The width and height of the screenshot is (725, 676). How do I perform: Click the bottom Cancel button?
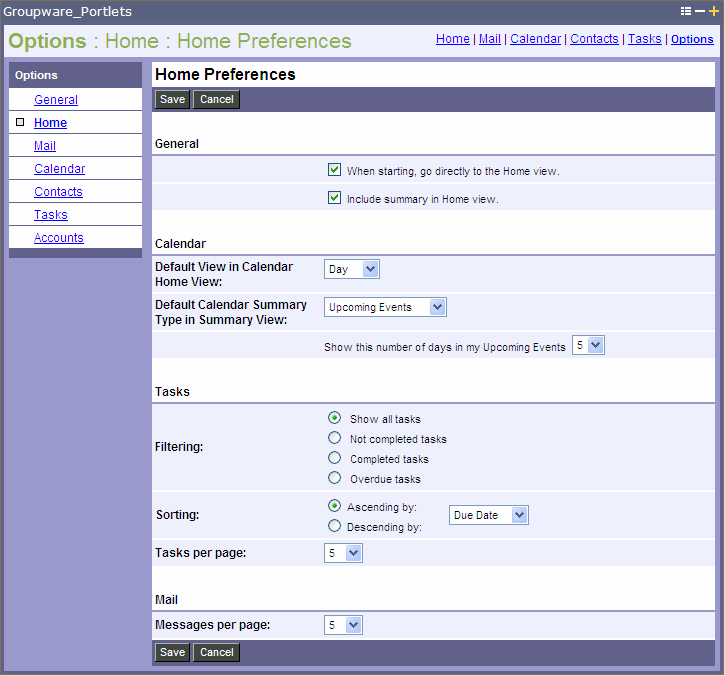[216, 652]
